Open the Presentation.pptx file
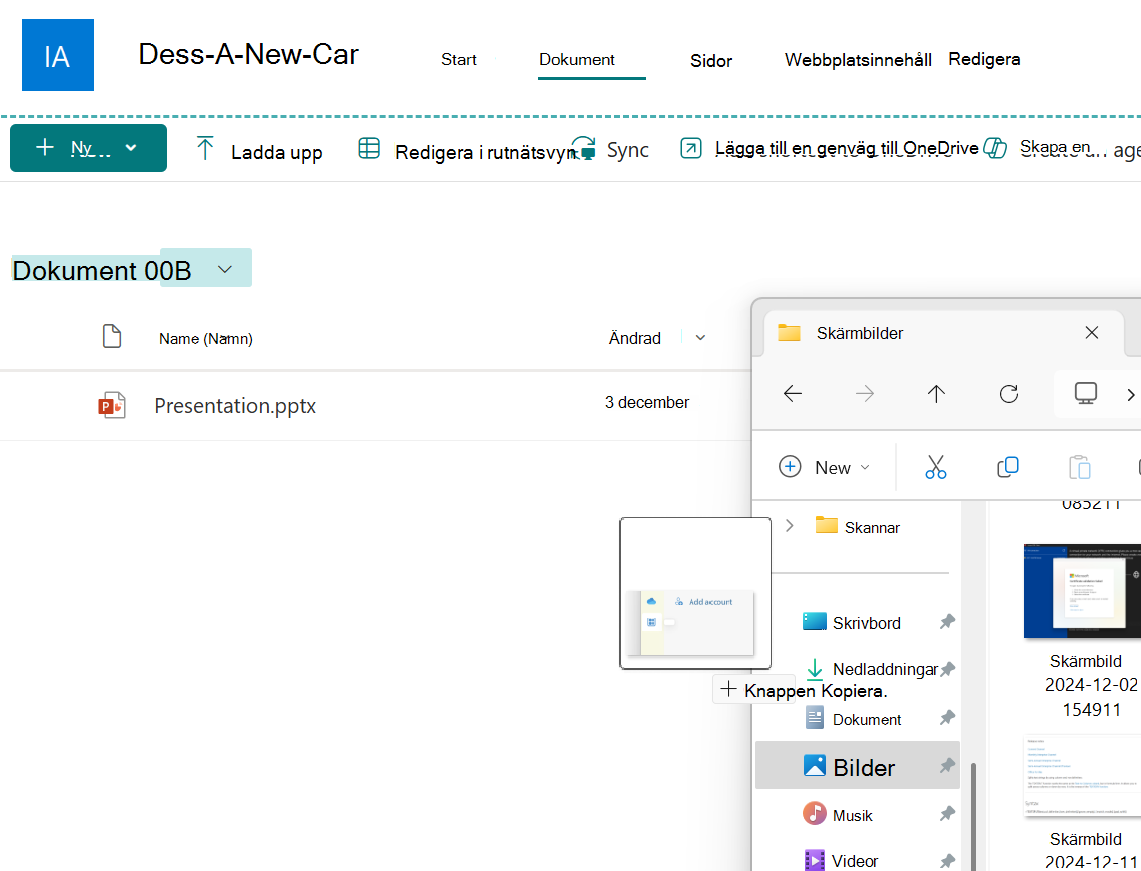This screenshot has height=871, width=1141. coord(235,405)
